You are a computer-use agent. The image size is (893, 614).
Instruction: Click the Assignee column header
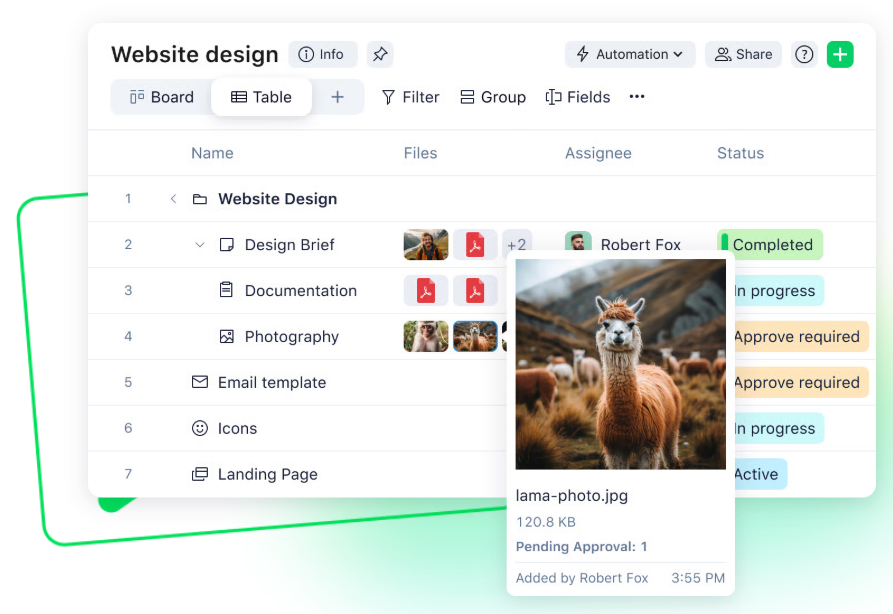[598, 153]
